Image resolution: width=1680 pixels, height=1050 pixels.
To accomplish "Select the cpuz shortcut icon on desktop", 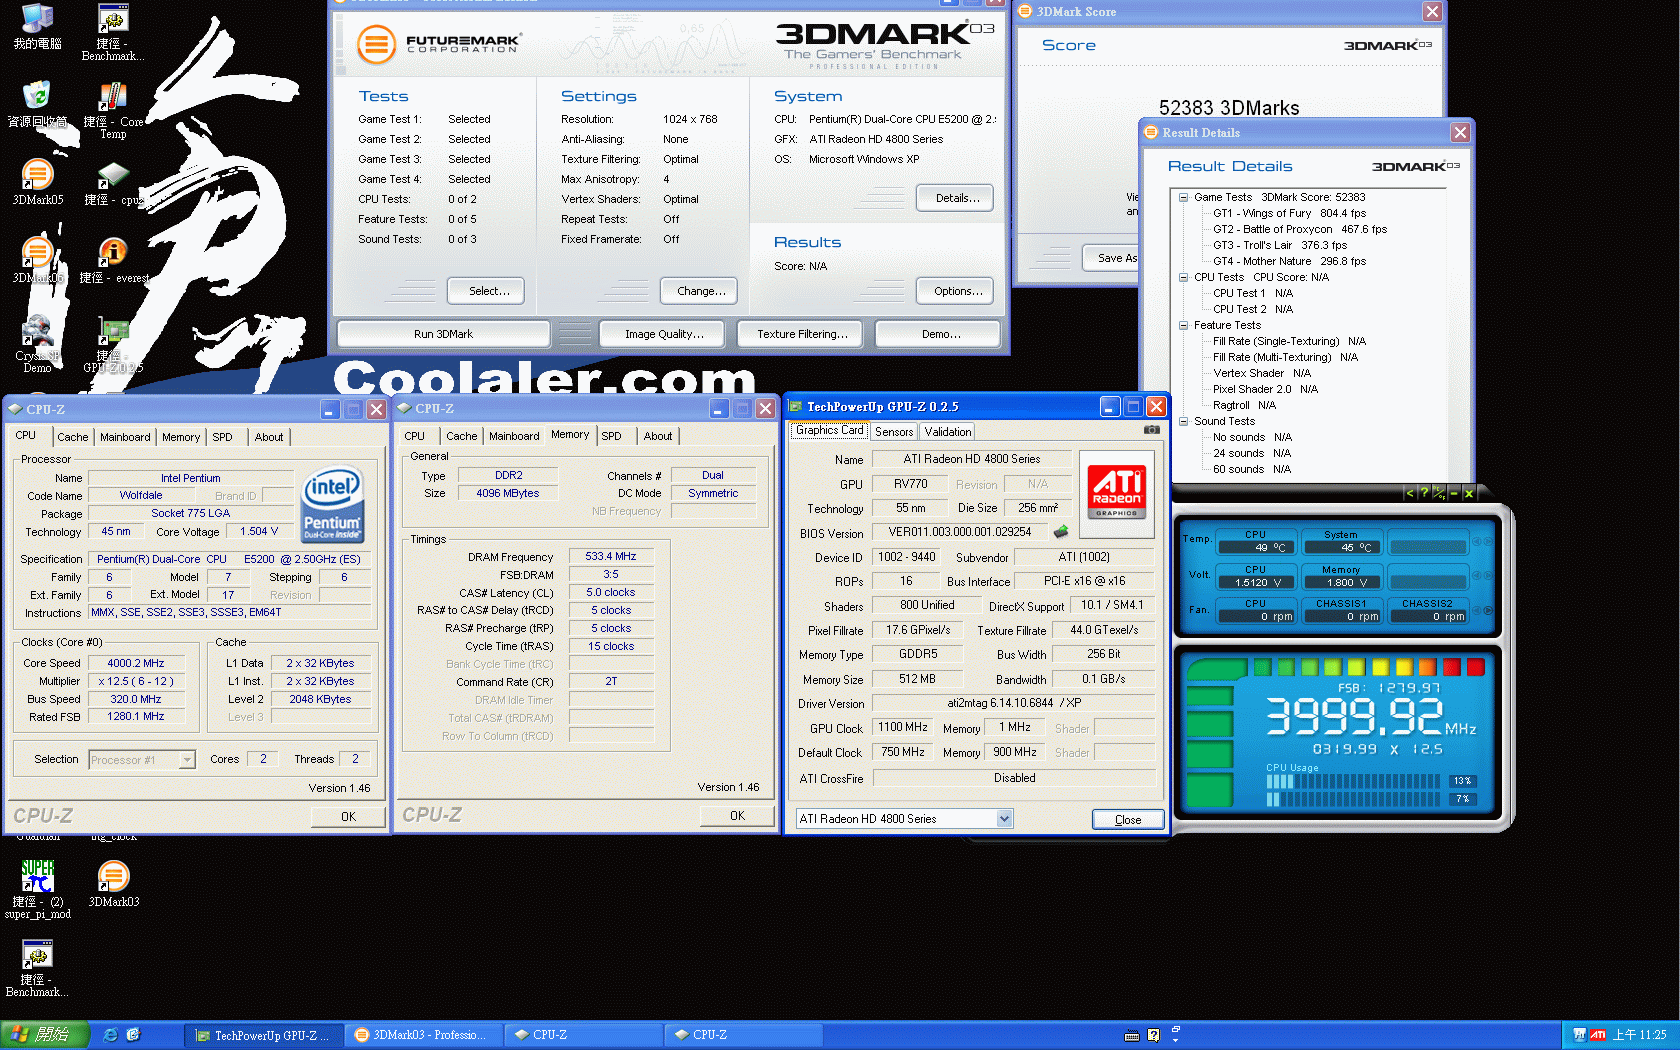I will [113, 182].
